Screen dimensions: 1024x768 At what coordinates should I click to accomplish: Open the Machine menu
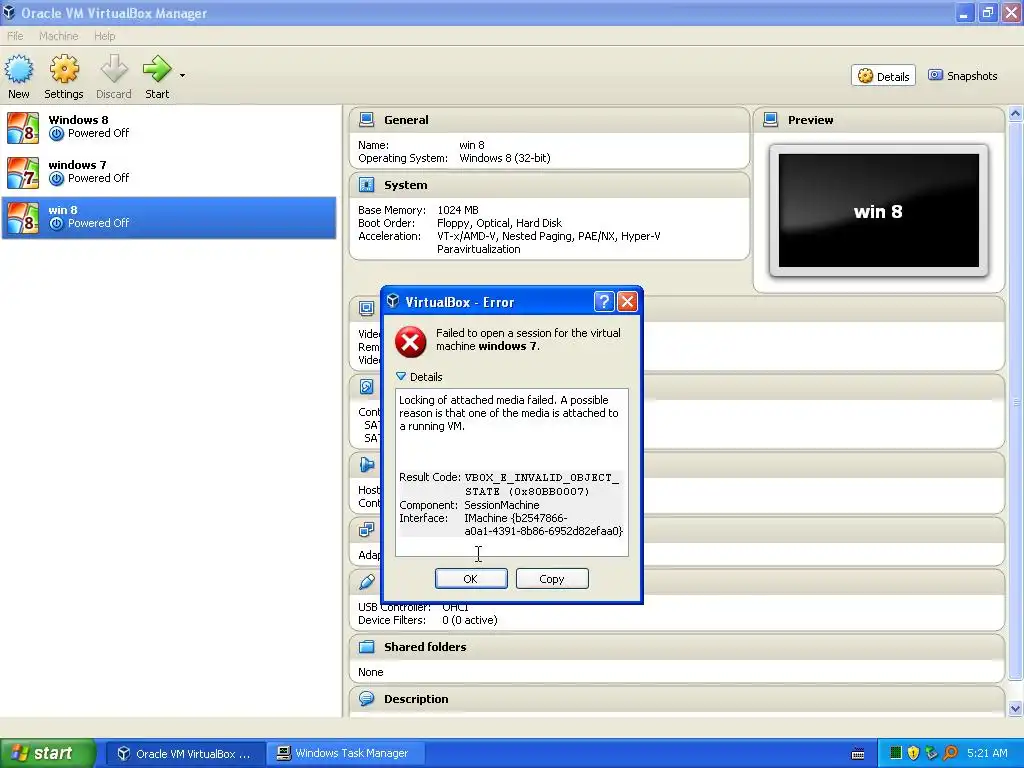pyautogui.click(x=58, y=36)
